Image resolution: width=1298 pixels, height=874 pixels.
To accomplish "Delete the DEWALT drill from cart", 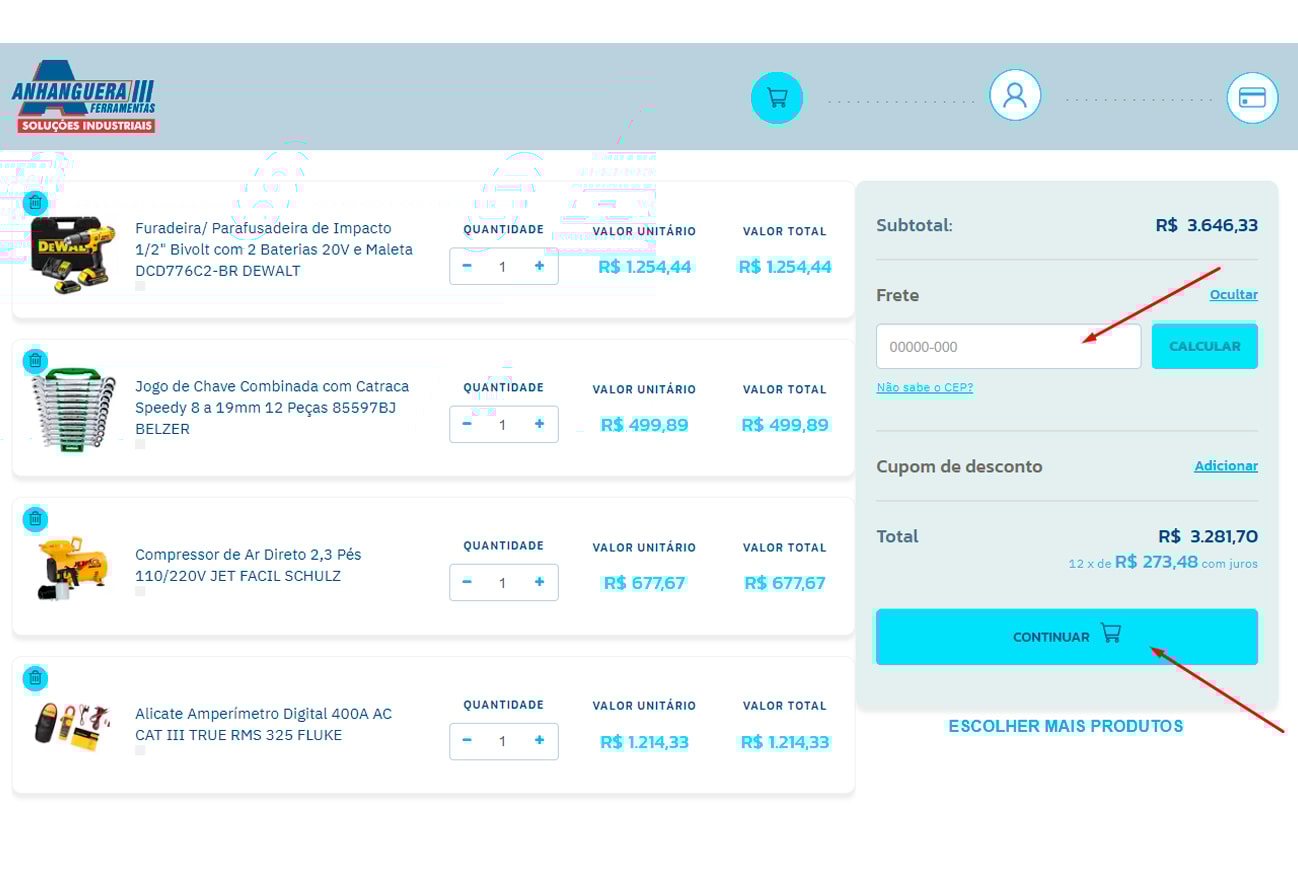I will (x=35, y=203).
